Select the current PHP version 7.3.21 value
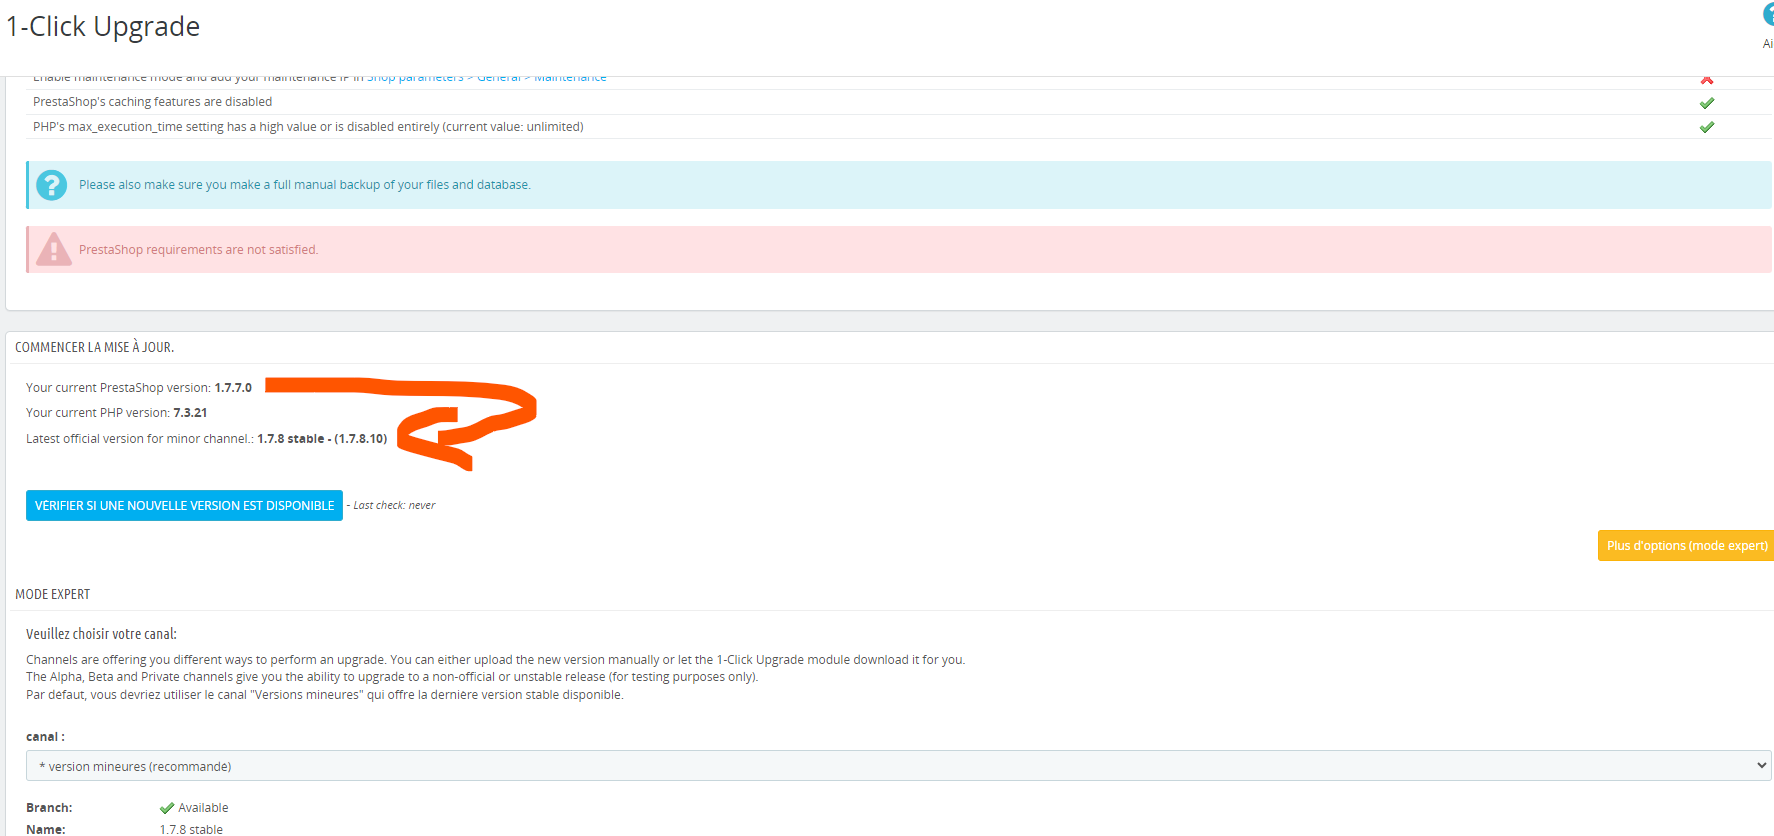Image resolution: width=1774 pixels, height=836 pixels. tap(190, 413)
